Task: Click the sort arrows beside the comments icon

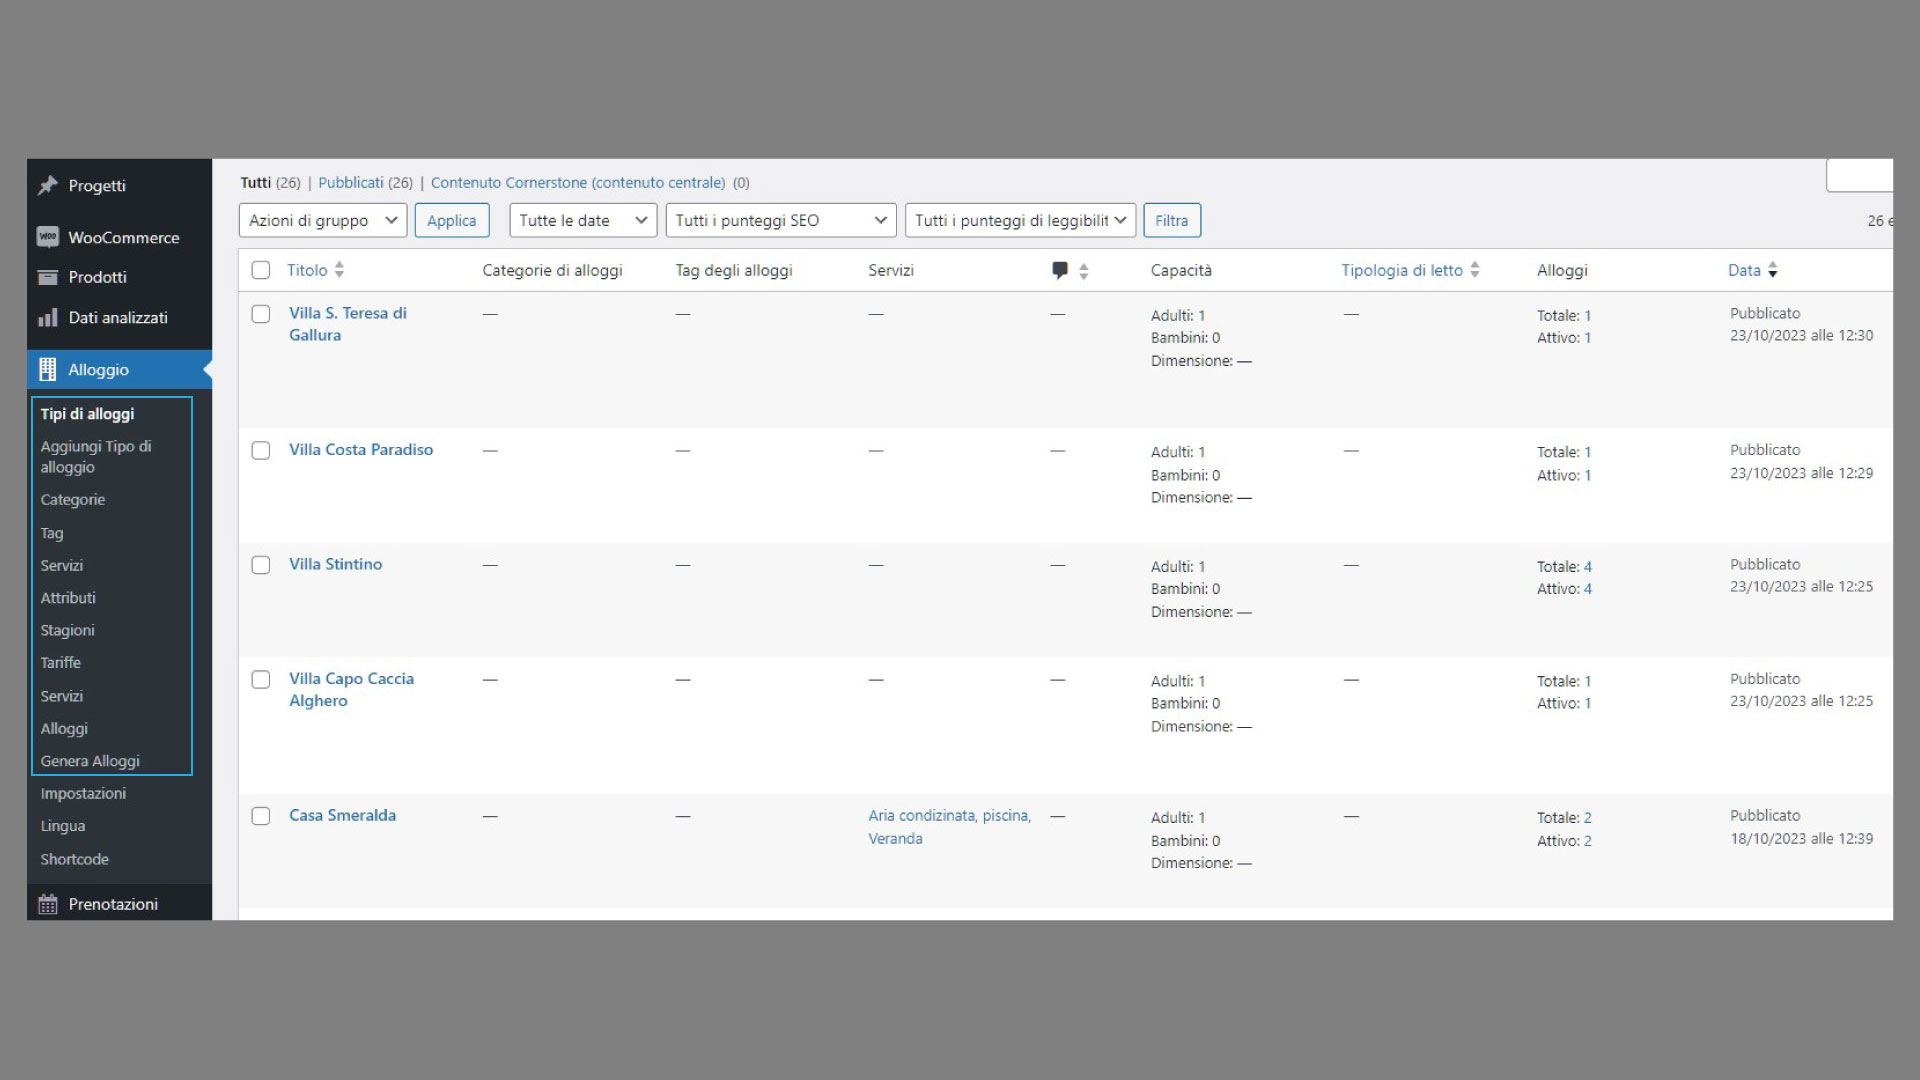Action: click(1084, 271)
